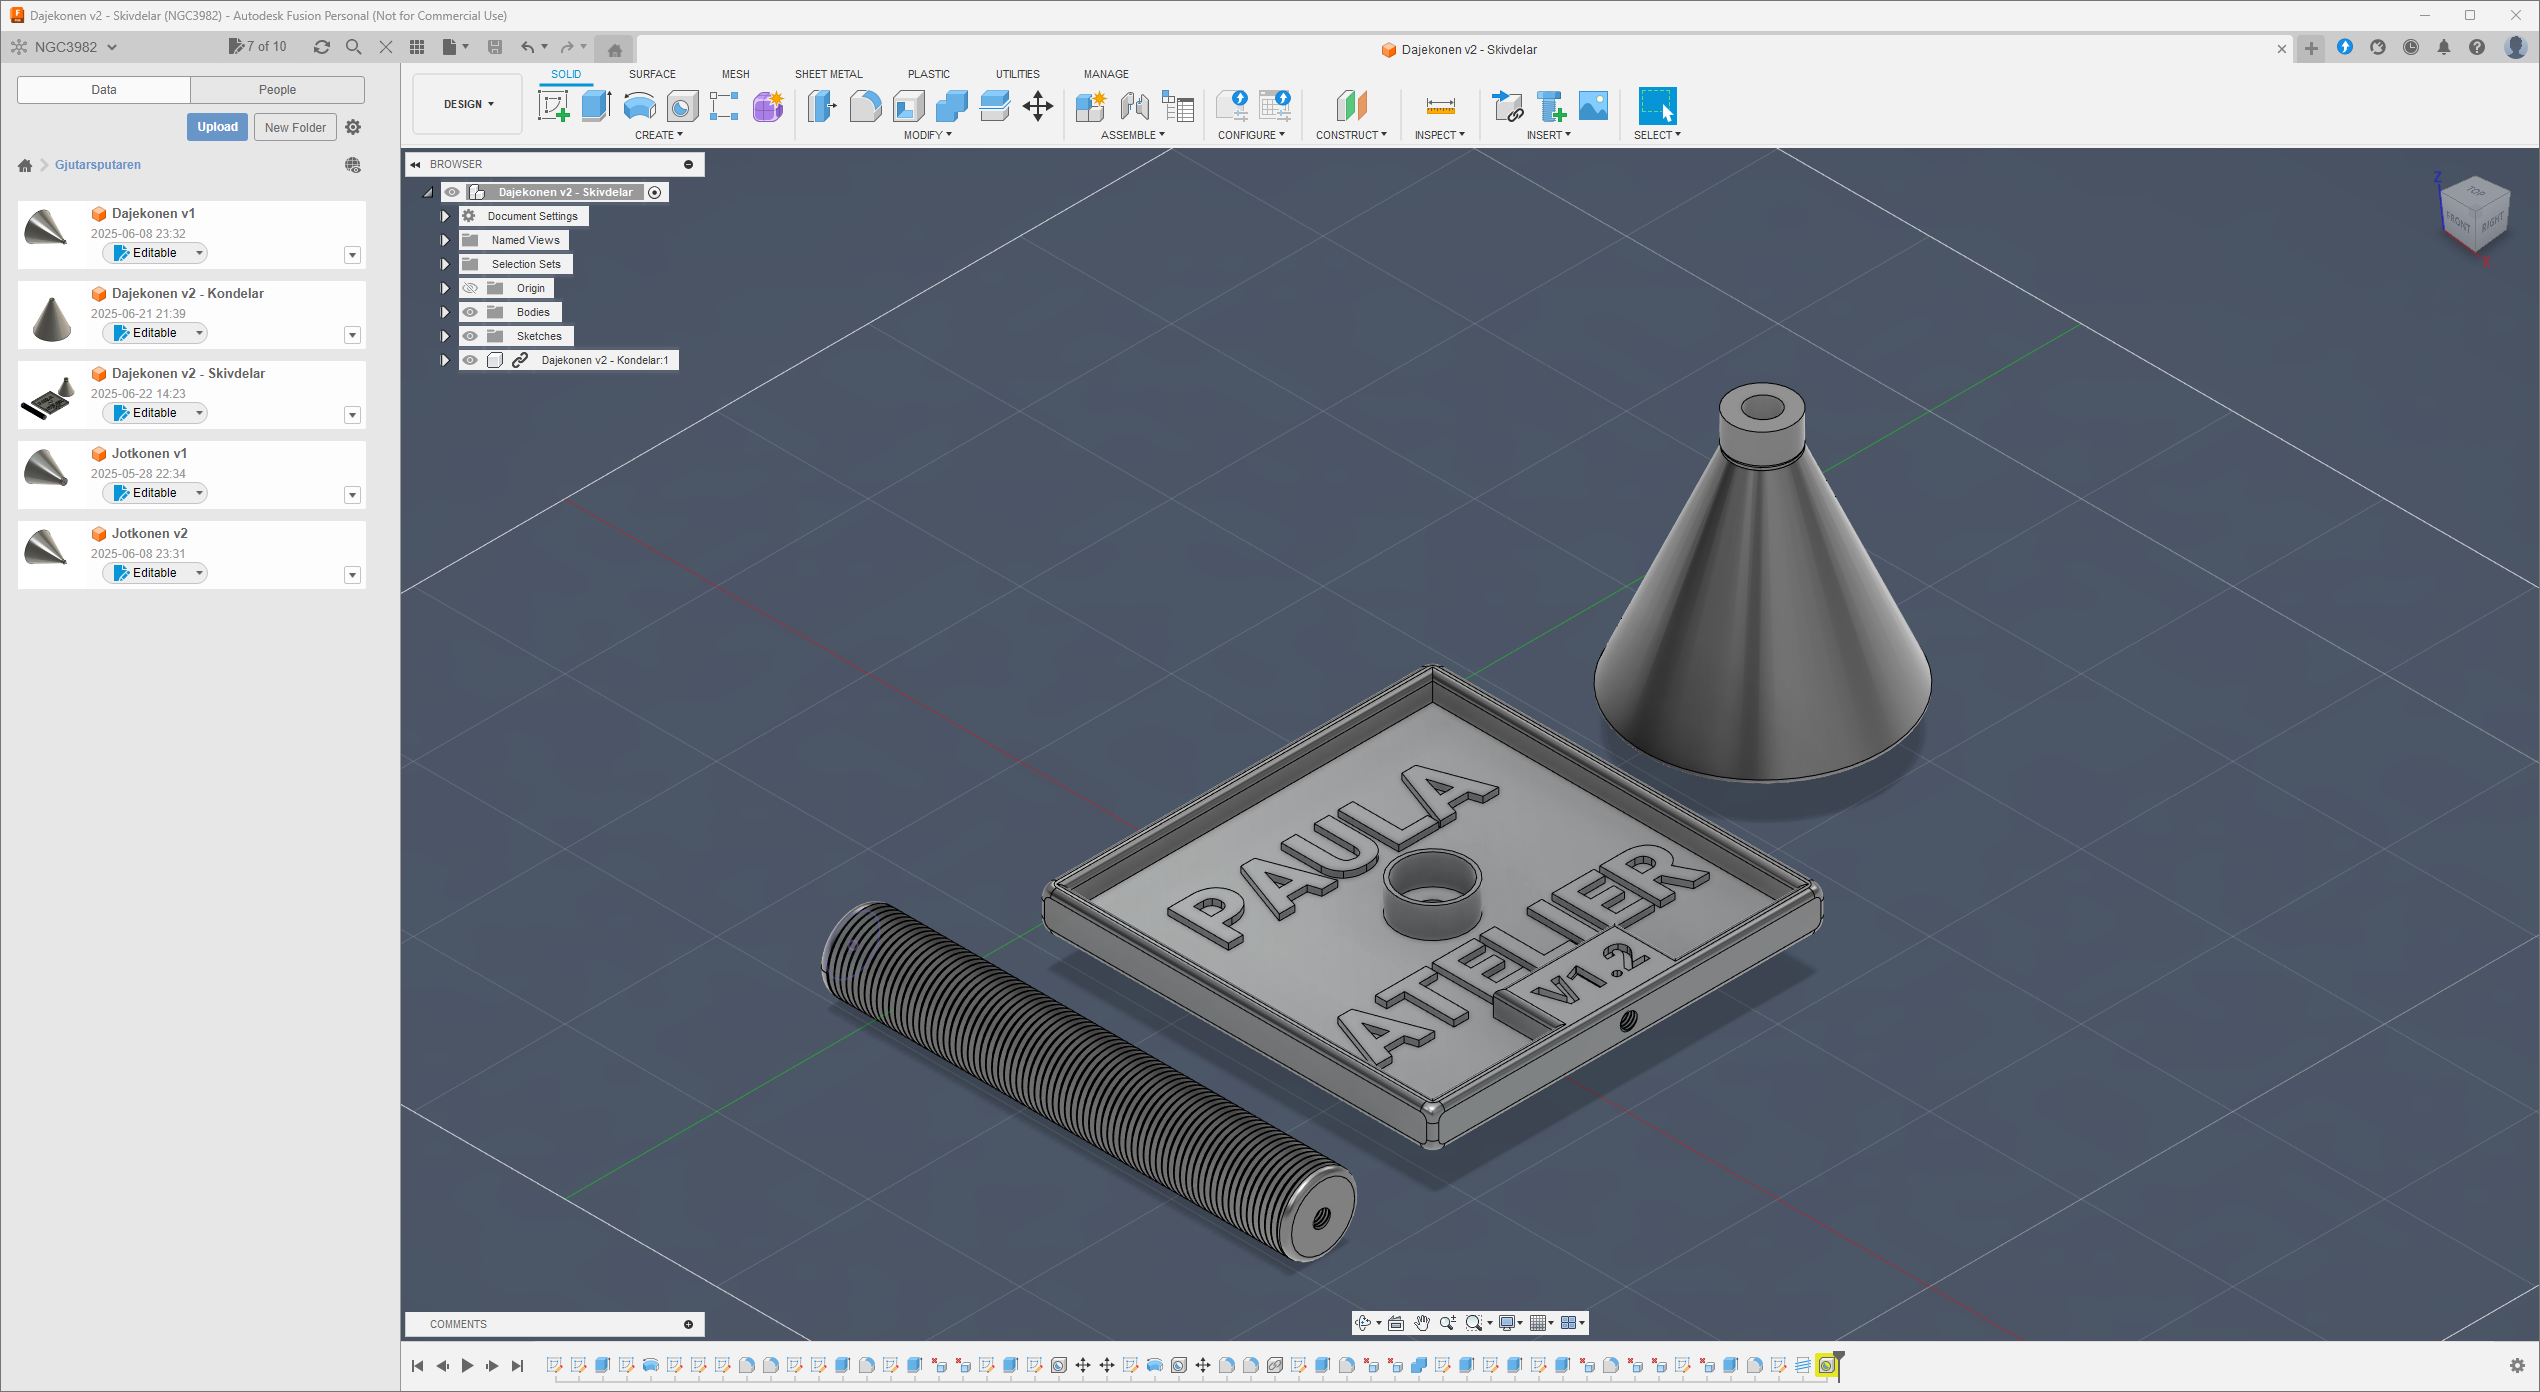The height and width of the screenshot is (1392, 2540).
Task: Search the data panel
Action: coord(354,47)
